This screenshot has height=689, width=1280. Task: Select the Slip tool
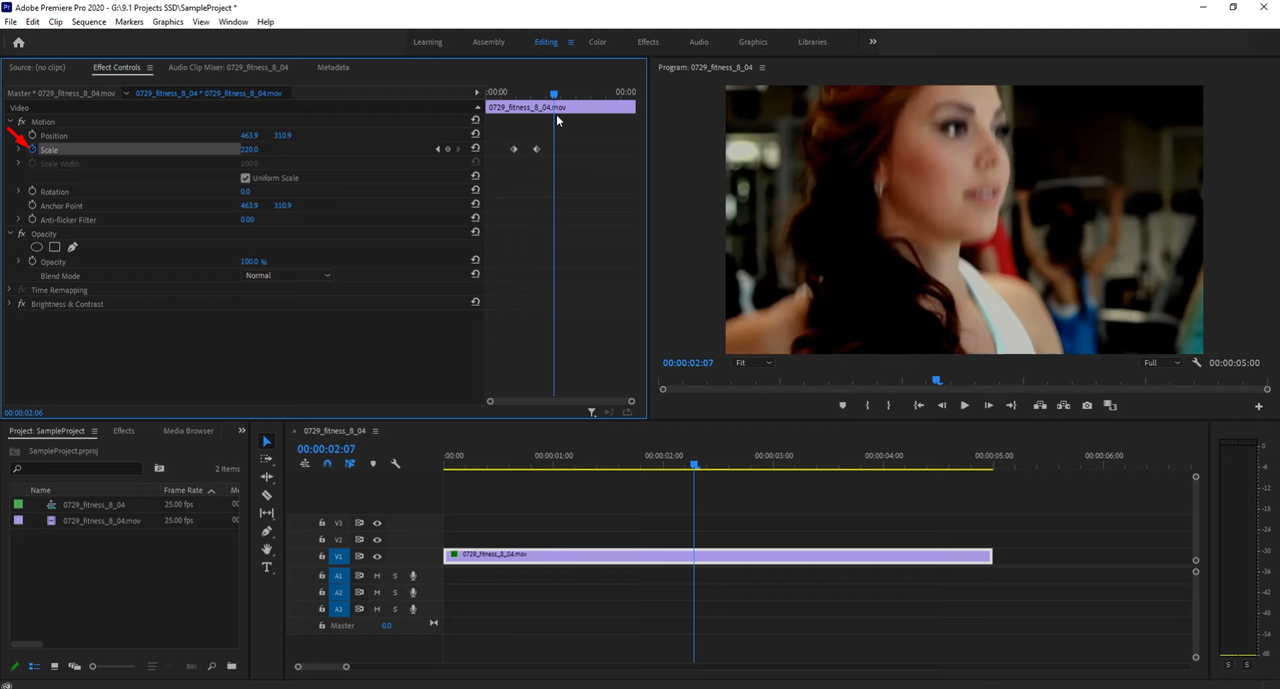pos(267,513)
